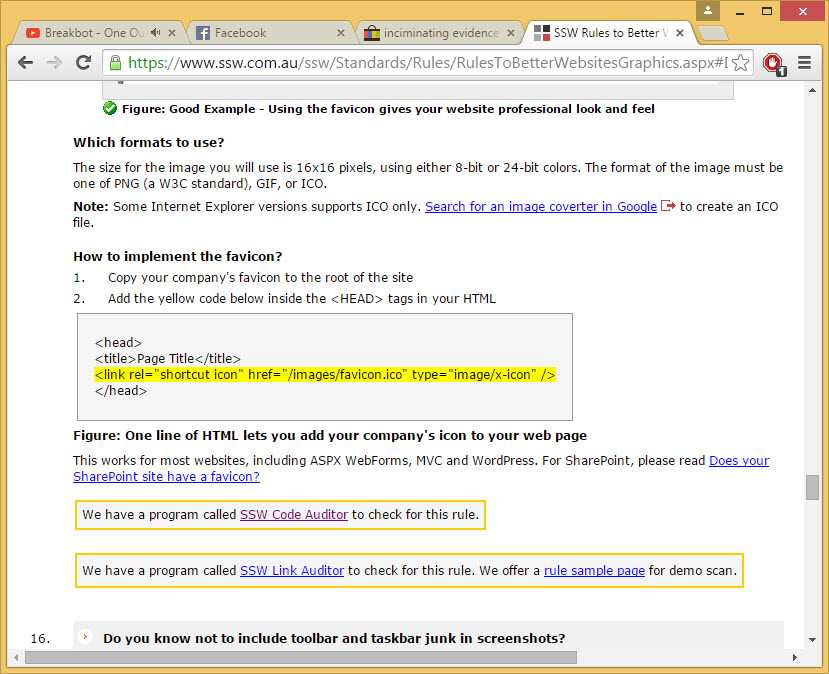Click the SSW favicon on the active tab

(x=541, y=33)
